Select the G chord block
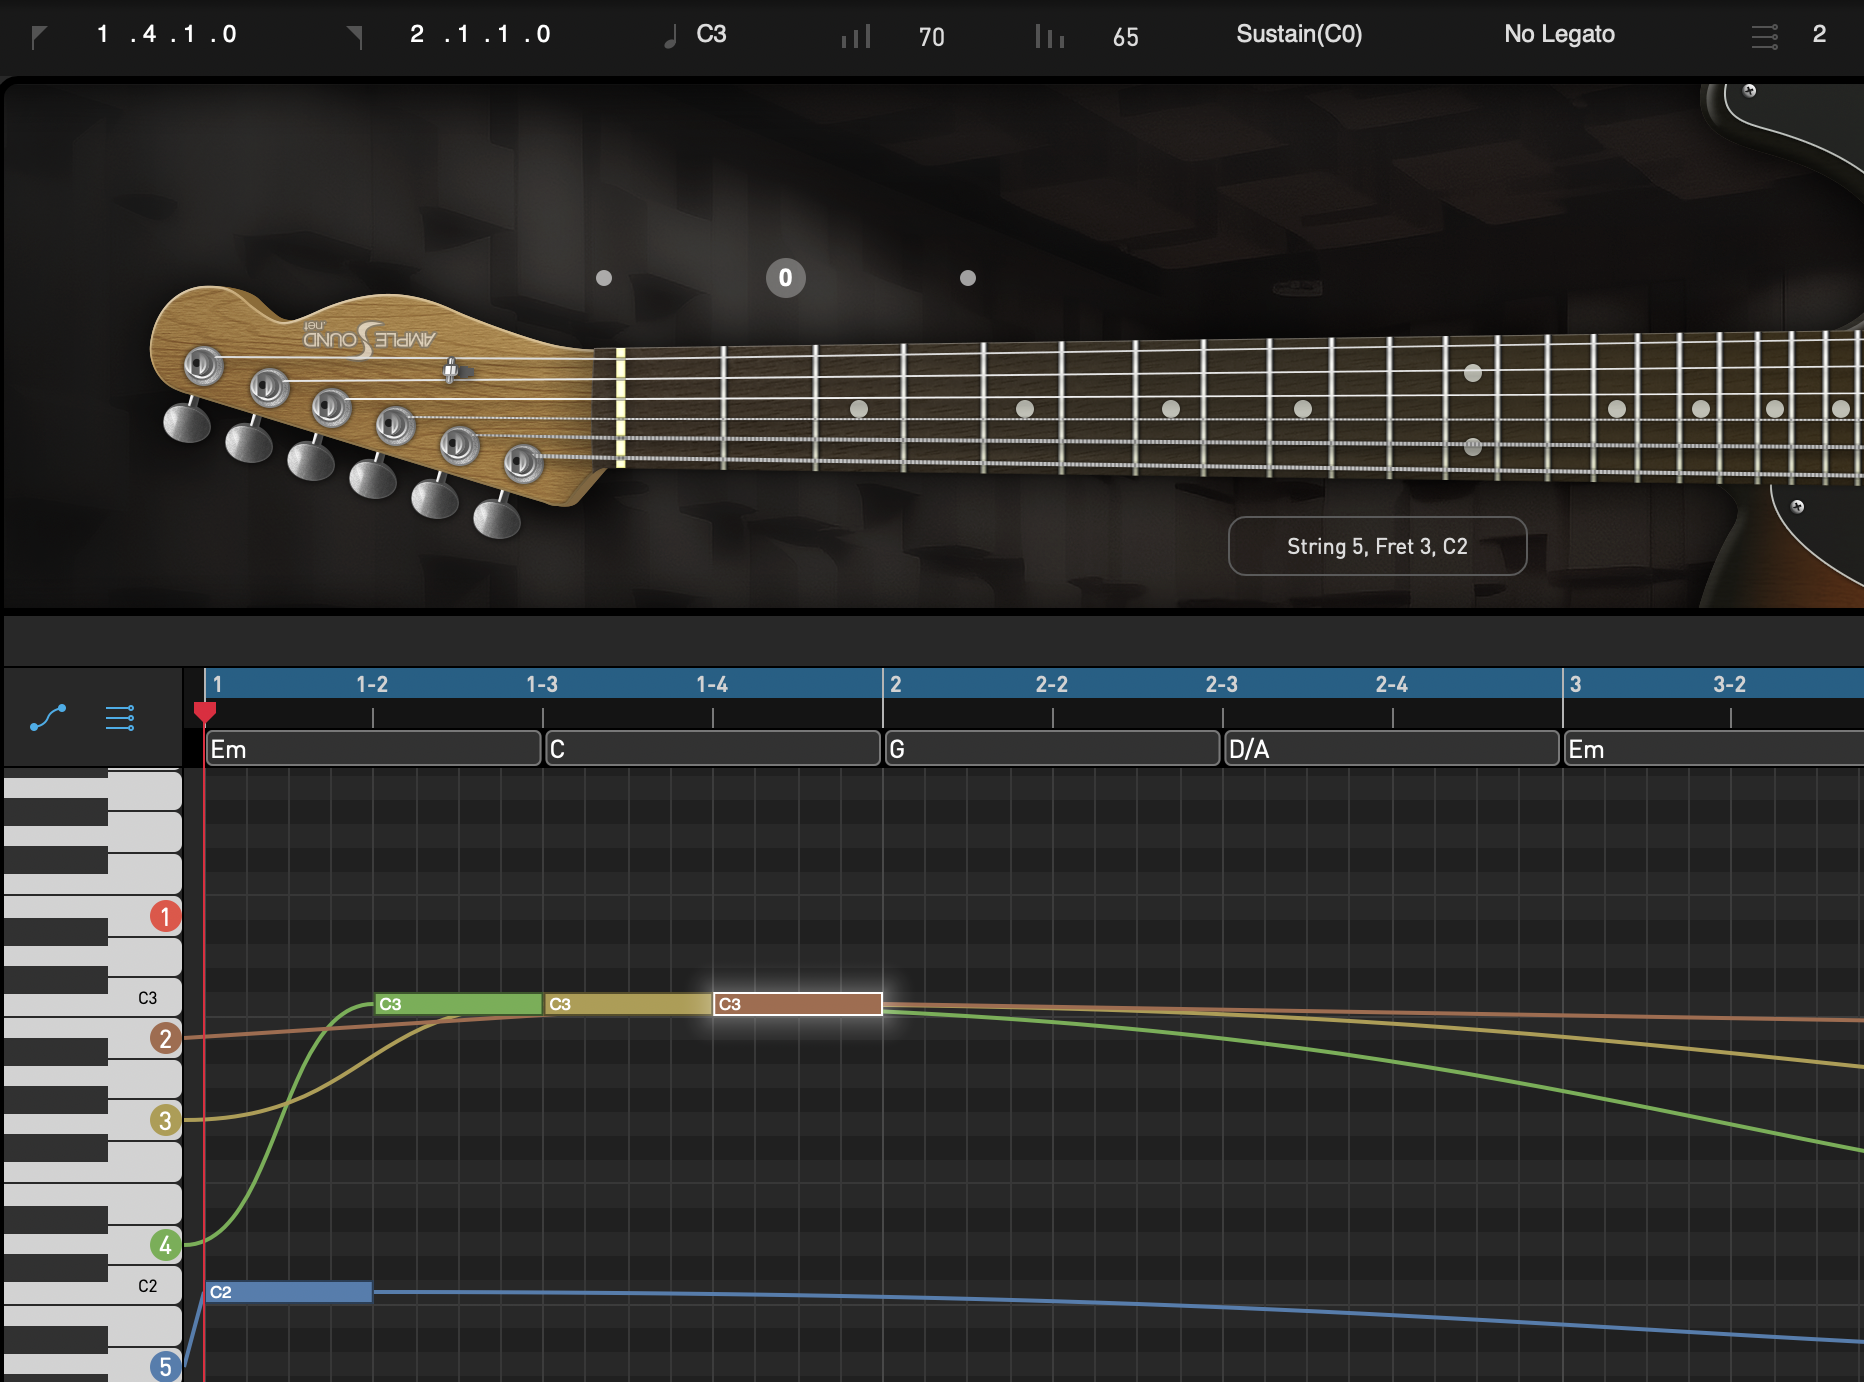The image size is (1864, 1382). point(1052,749)
